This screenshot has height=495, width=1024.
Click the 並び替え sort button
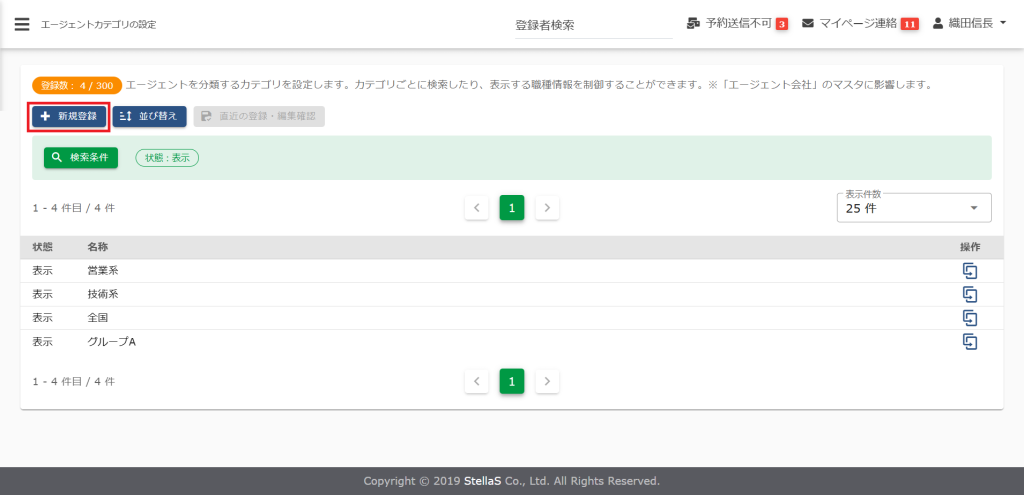click(149, 116)
